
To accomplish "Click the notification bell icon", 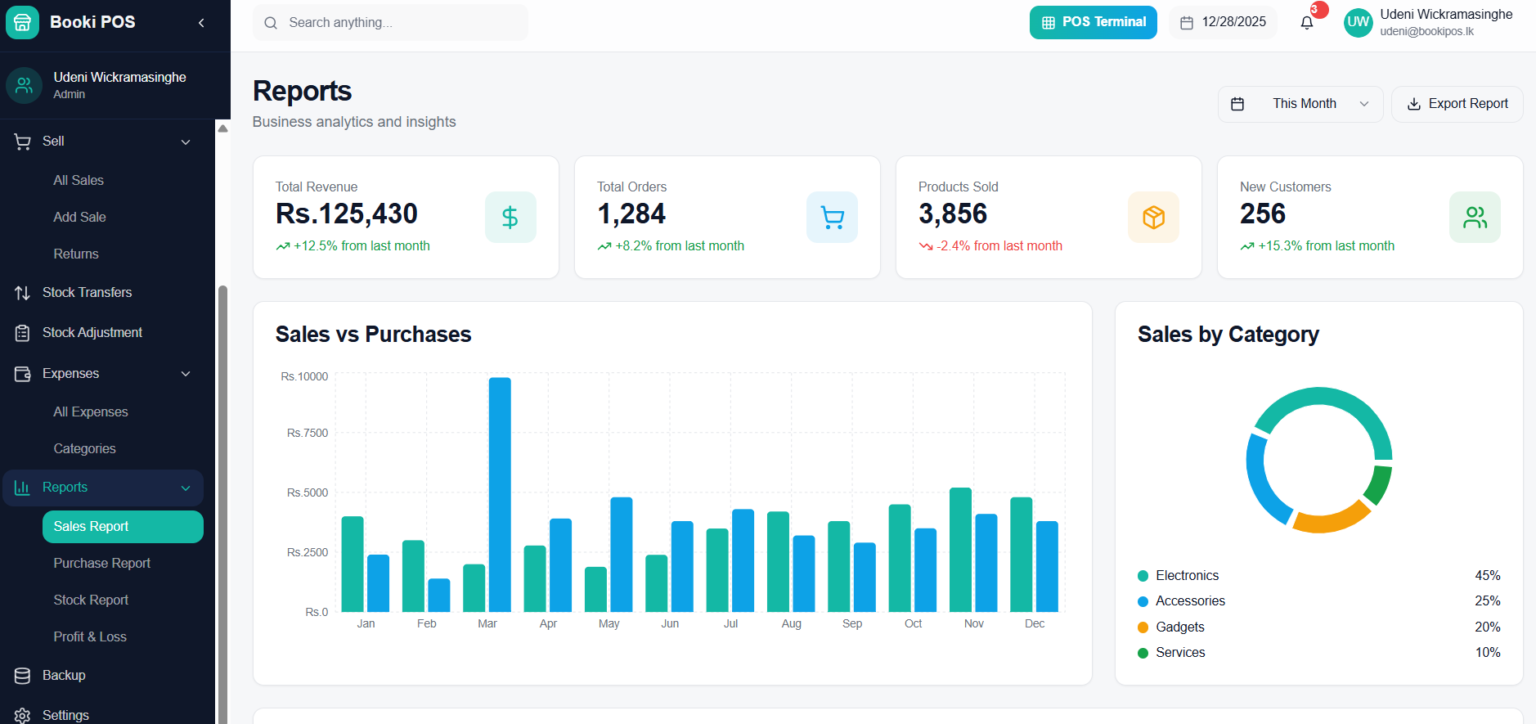I will click(x=1306, y=23).
